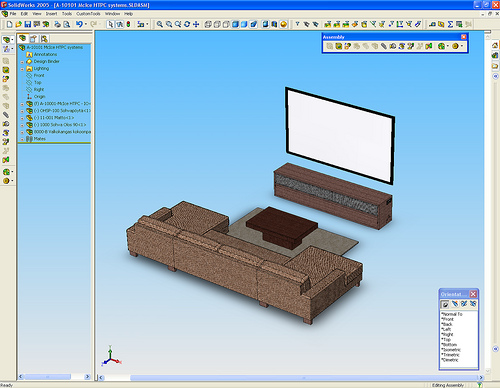The width and height of the screenshot is (500, 388).
Task: Expand the Design Binder tree node
Action: pos(22,62)
